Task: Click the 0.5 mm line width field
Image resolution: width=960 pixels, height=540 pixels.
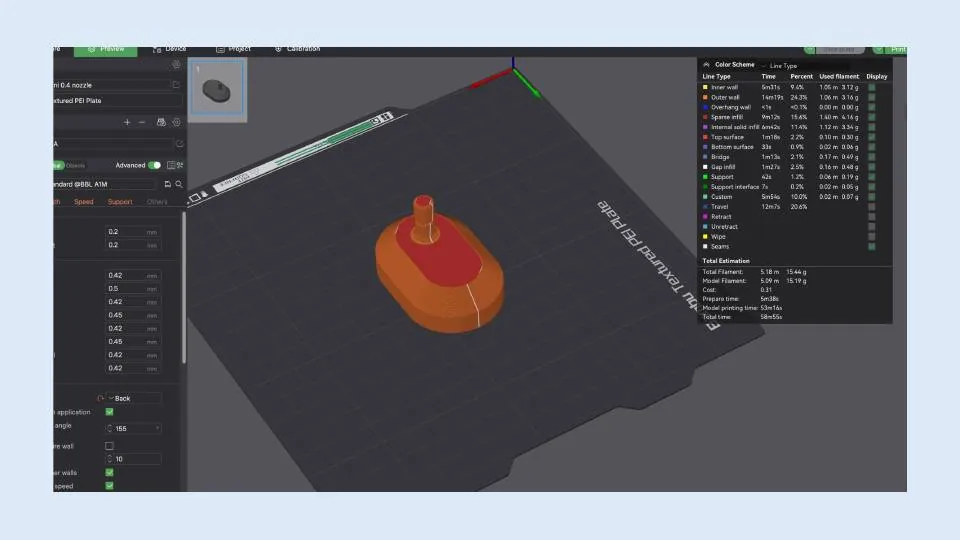Action: click(133, 288)
